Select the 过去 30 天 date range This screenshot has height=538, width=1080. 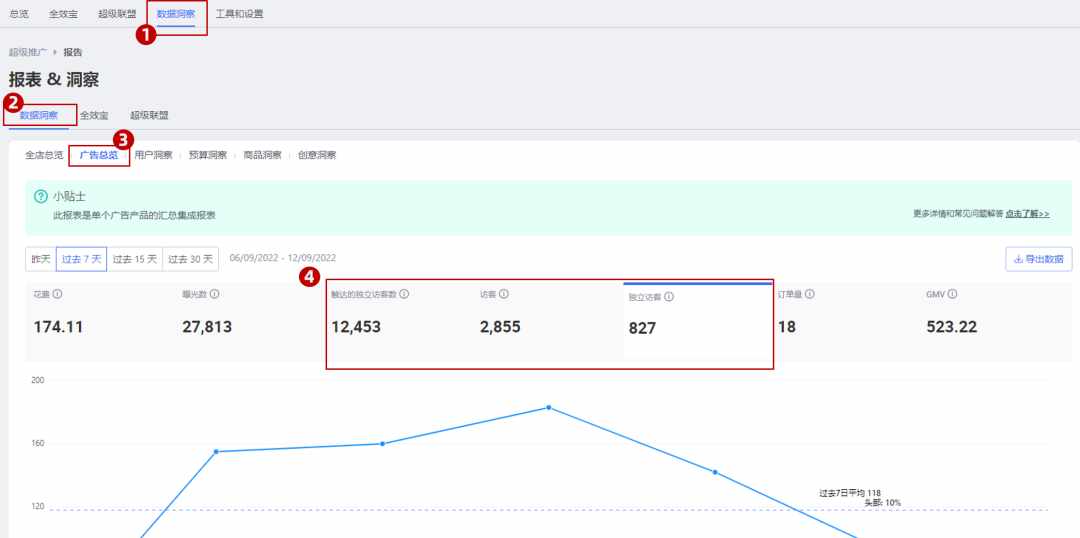tap(191, 260)
